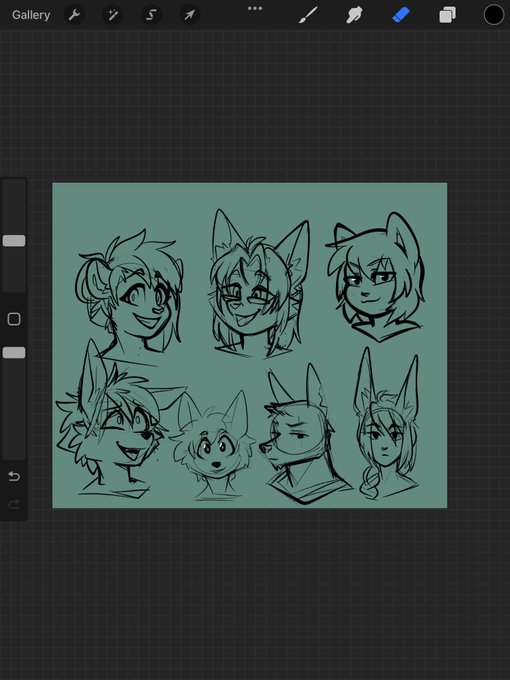Open the black color picker circle
Viewport: 510px width, 680px height.
pos(494,15)
